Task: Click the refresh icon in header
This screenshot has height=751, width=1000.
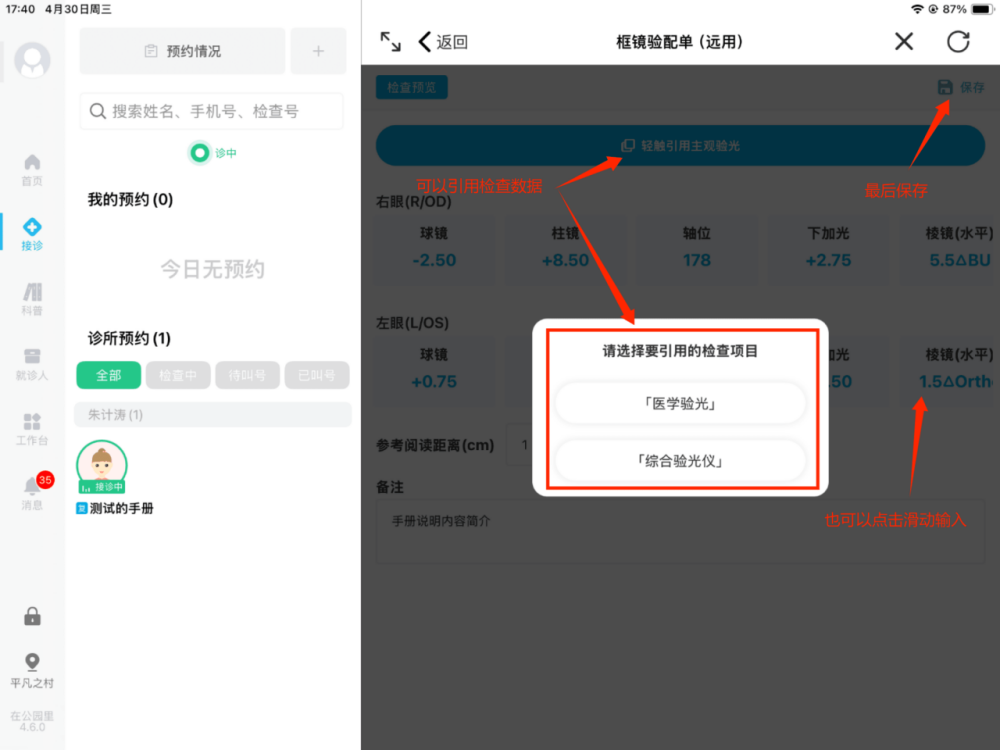Action: [958, 41]
